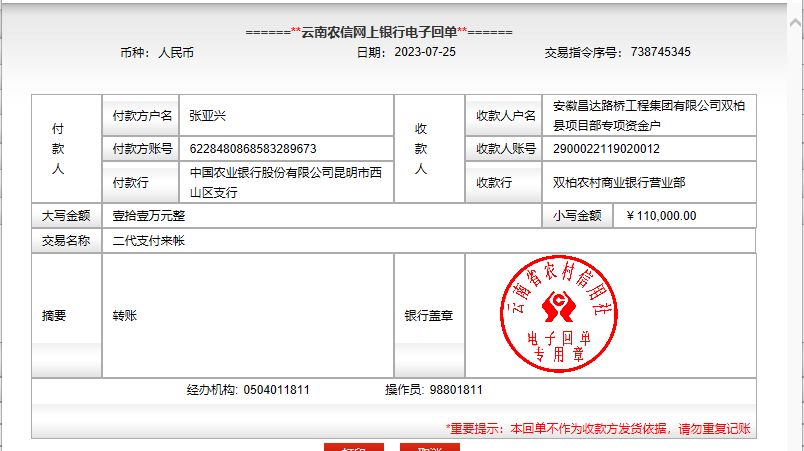Click transaction order number 738745345
The image size is (804, 451).
(x=659, y=52)
